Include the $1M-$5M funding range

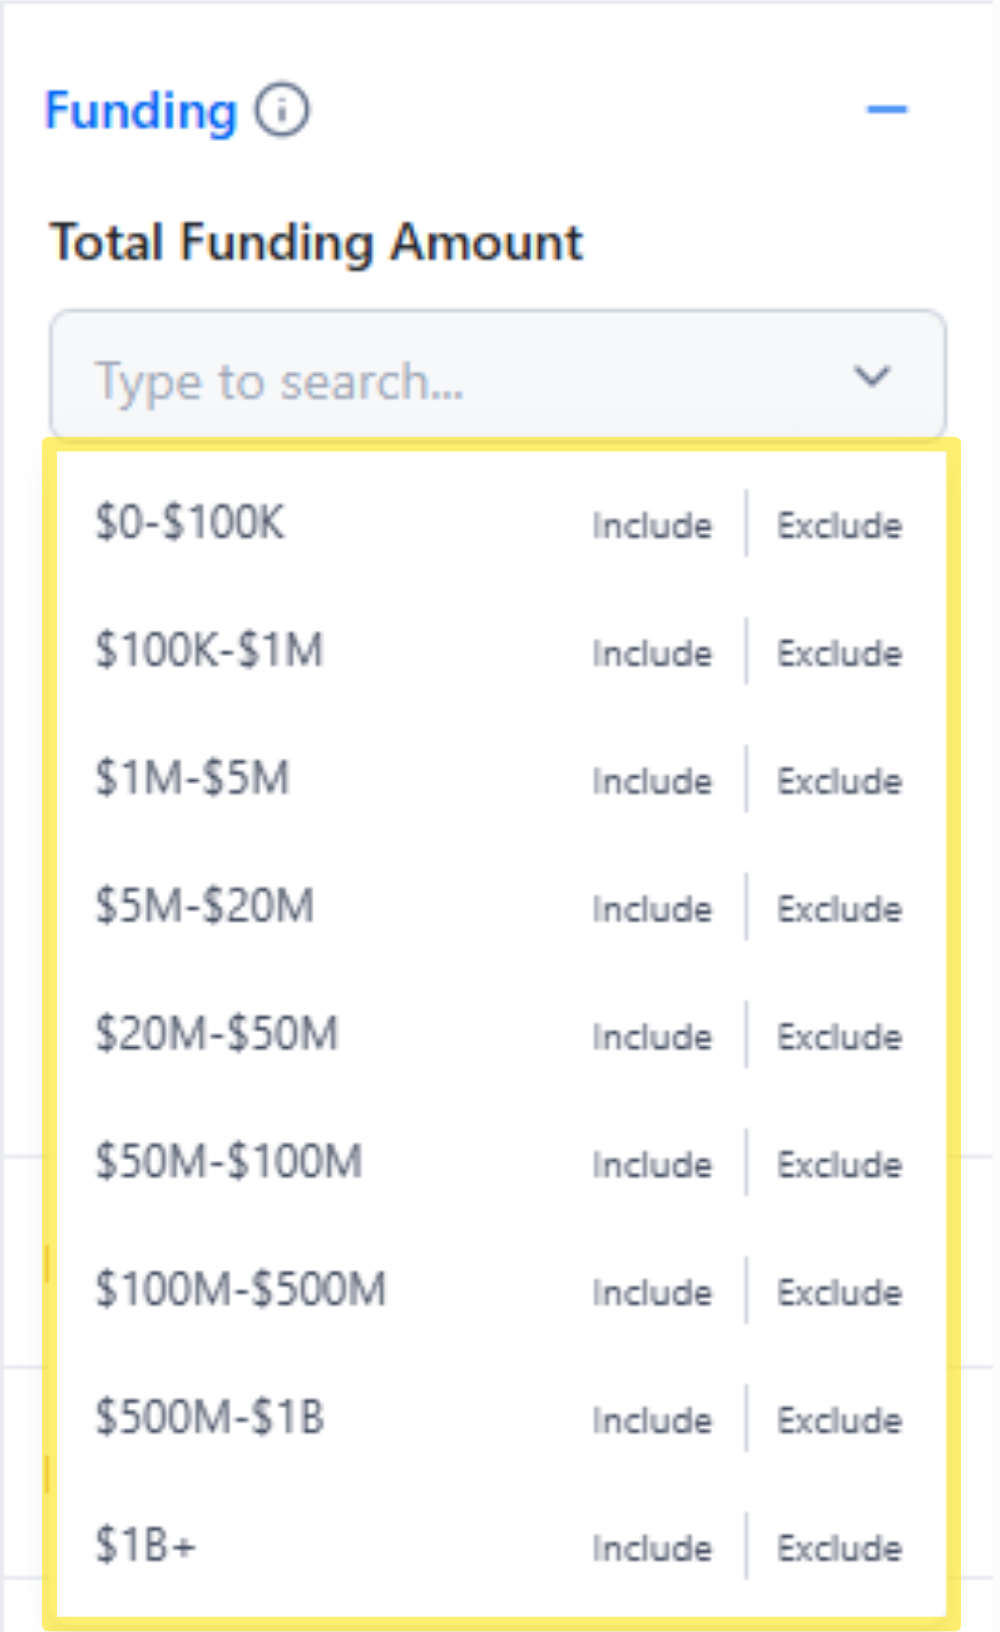[651, 781]
